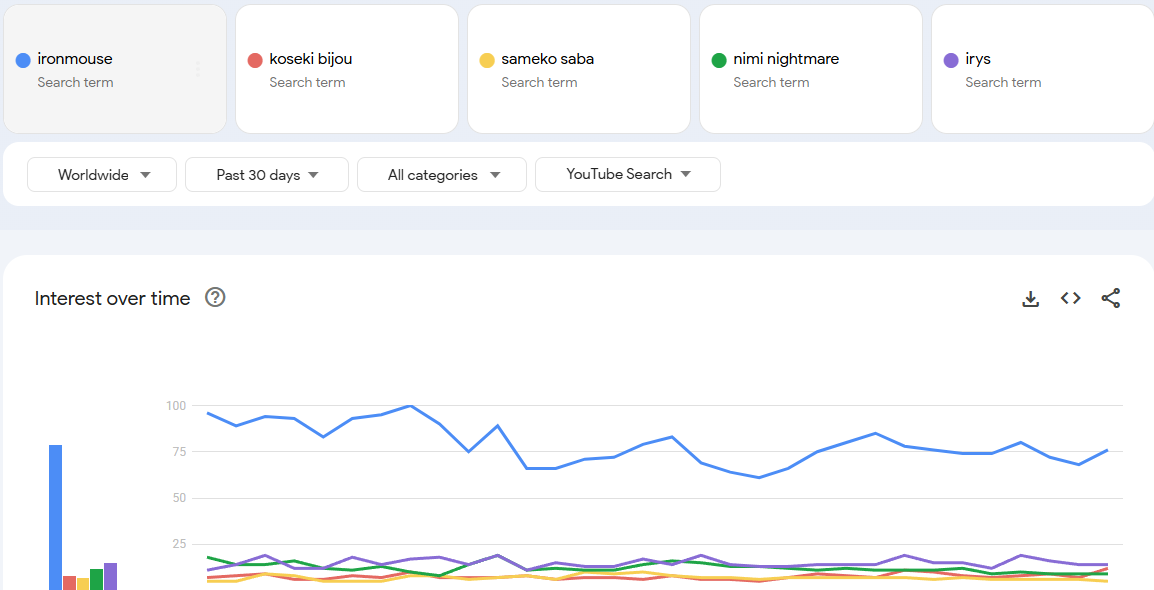This screenshot has width=1154, height=590.
Task: Change the Past 30 days range
Action: (267, 175)
